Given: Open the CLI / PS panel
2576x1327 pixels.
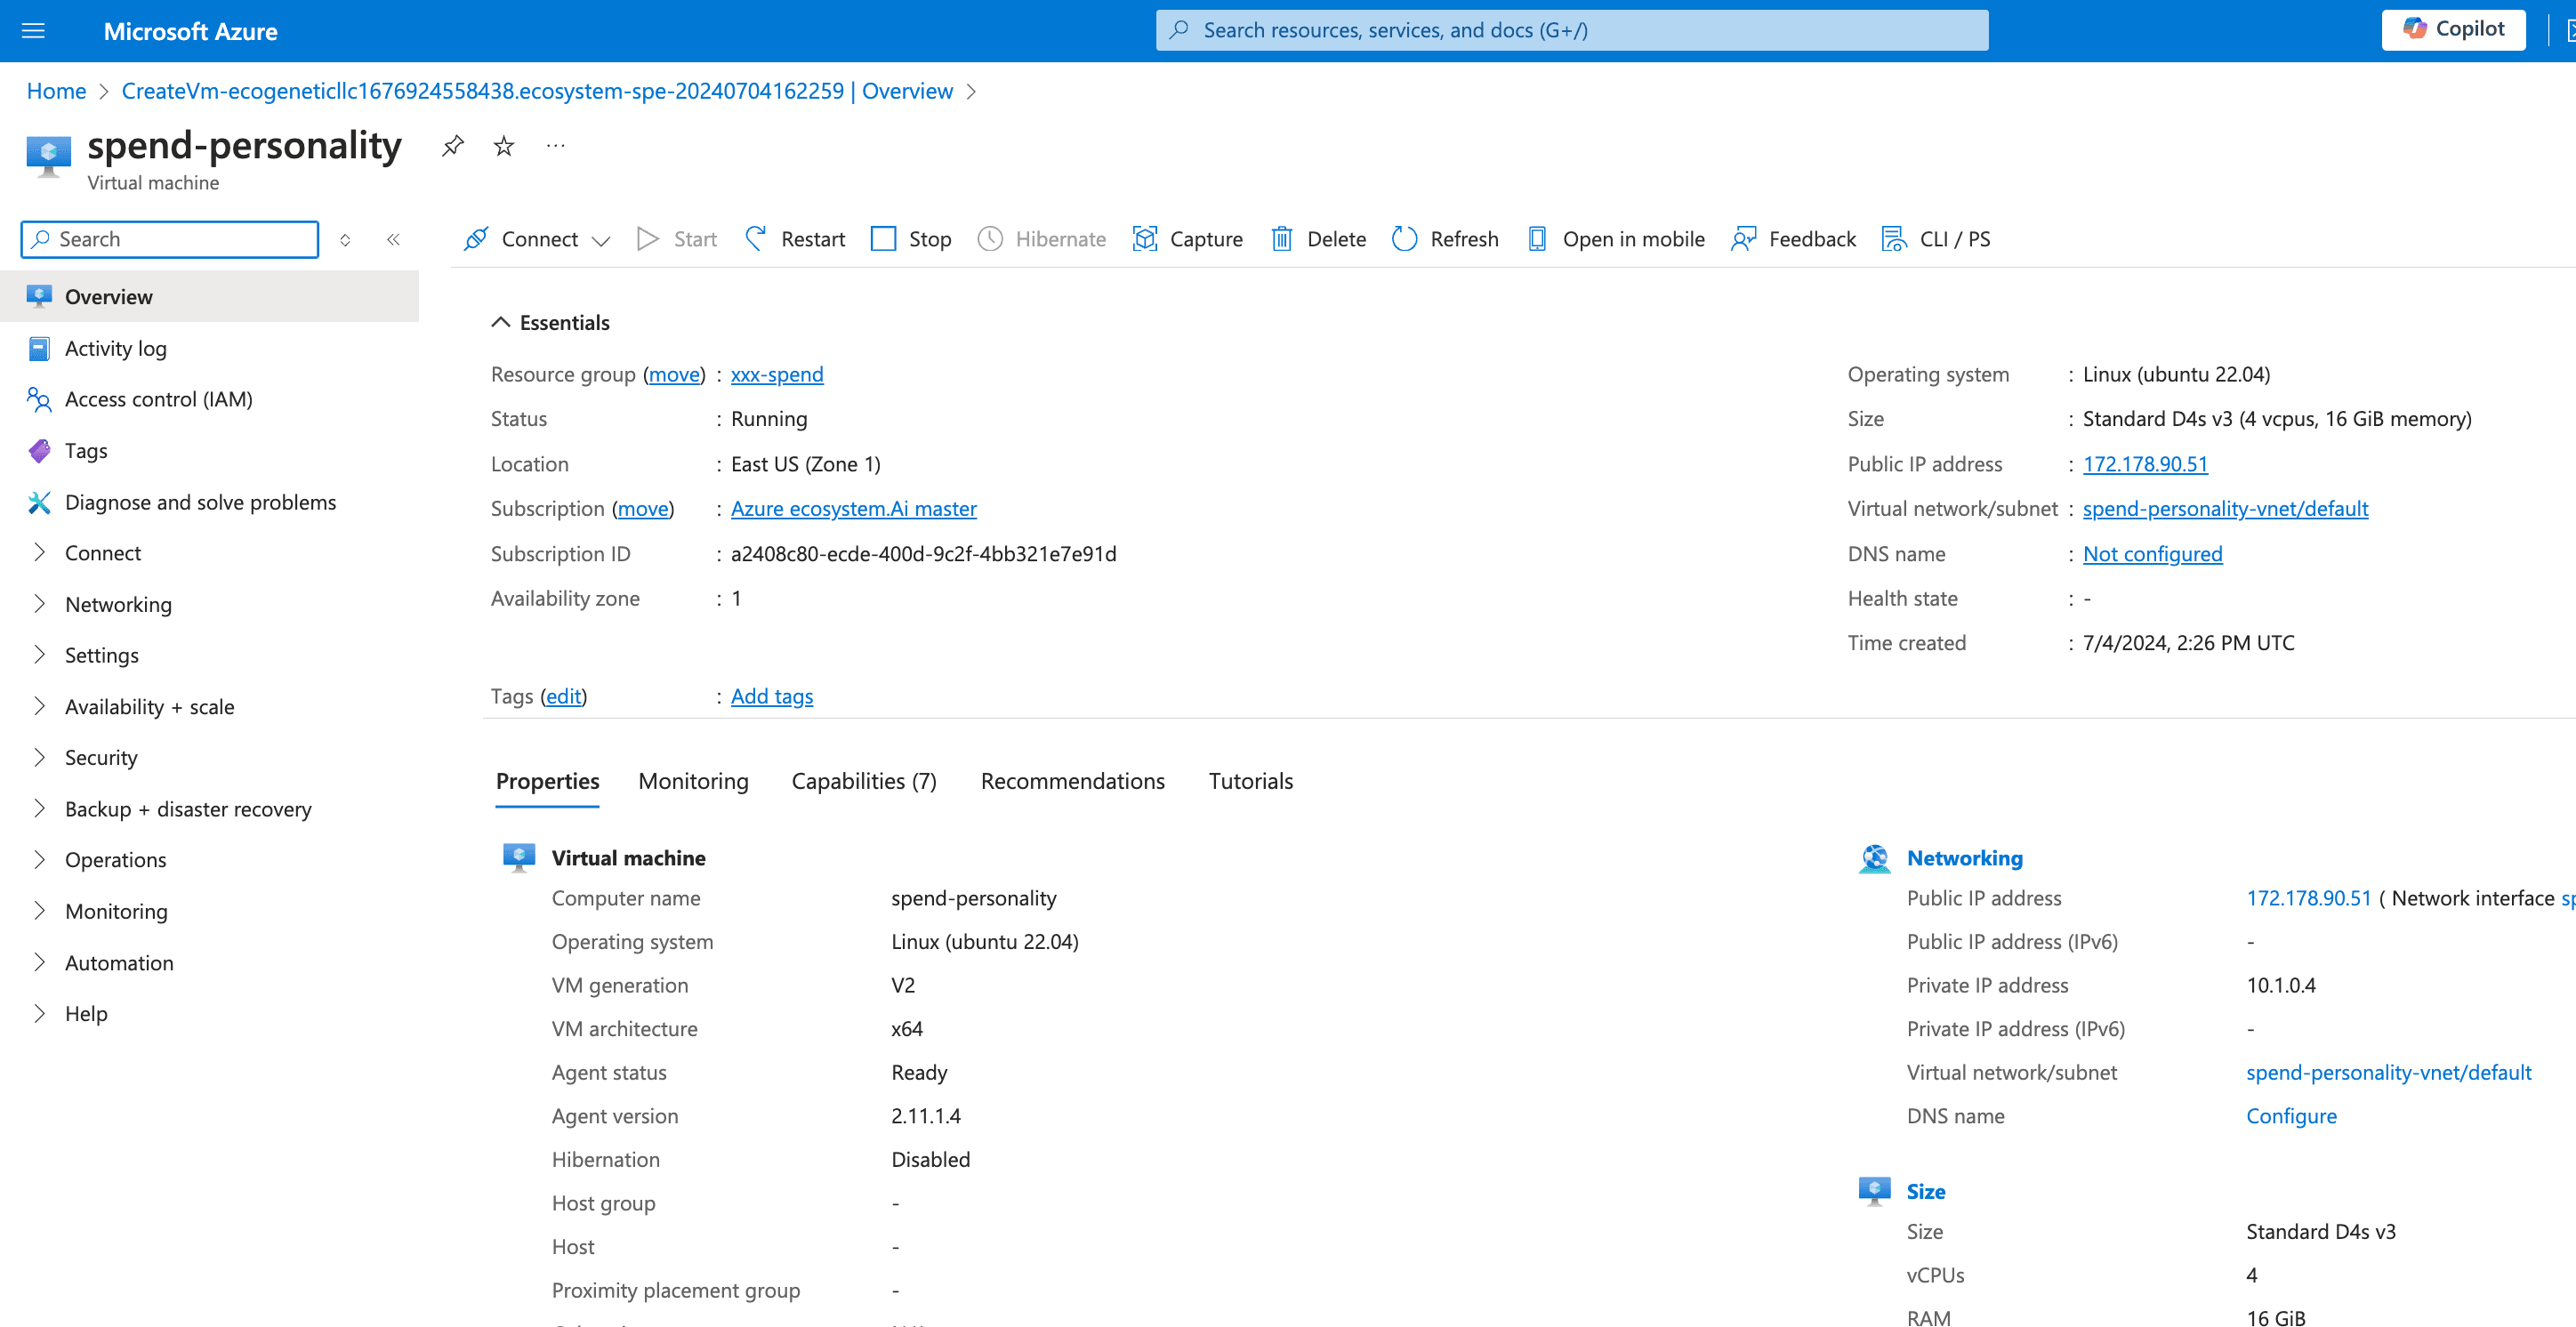Looking at the screenshot, I should point(1936,239).
